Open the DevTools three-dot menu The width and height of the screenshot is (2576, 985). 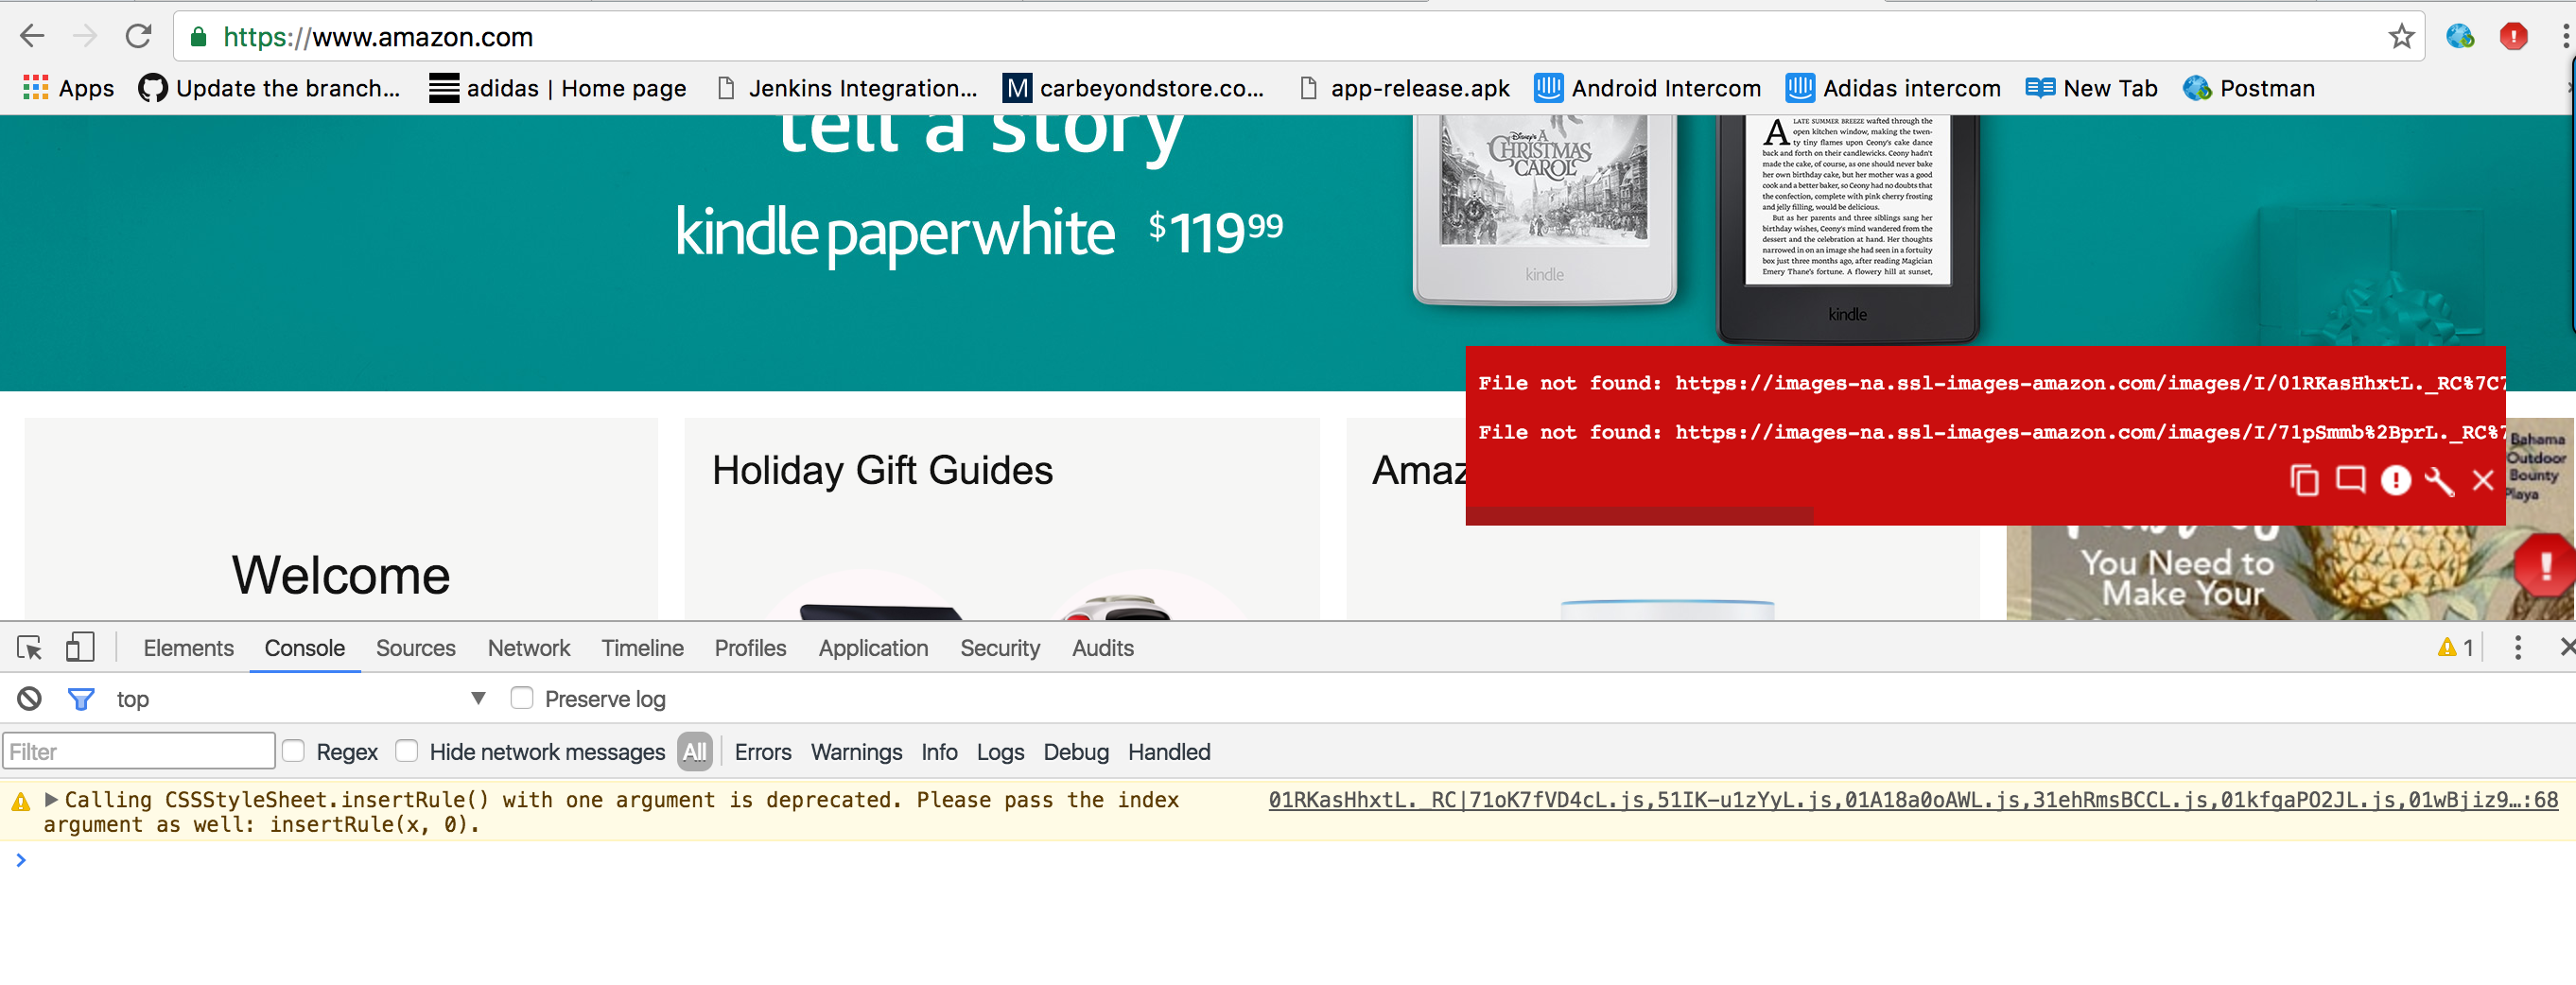point(2517,648)
